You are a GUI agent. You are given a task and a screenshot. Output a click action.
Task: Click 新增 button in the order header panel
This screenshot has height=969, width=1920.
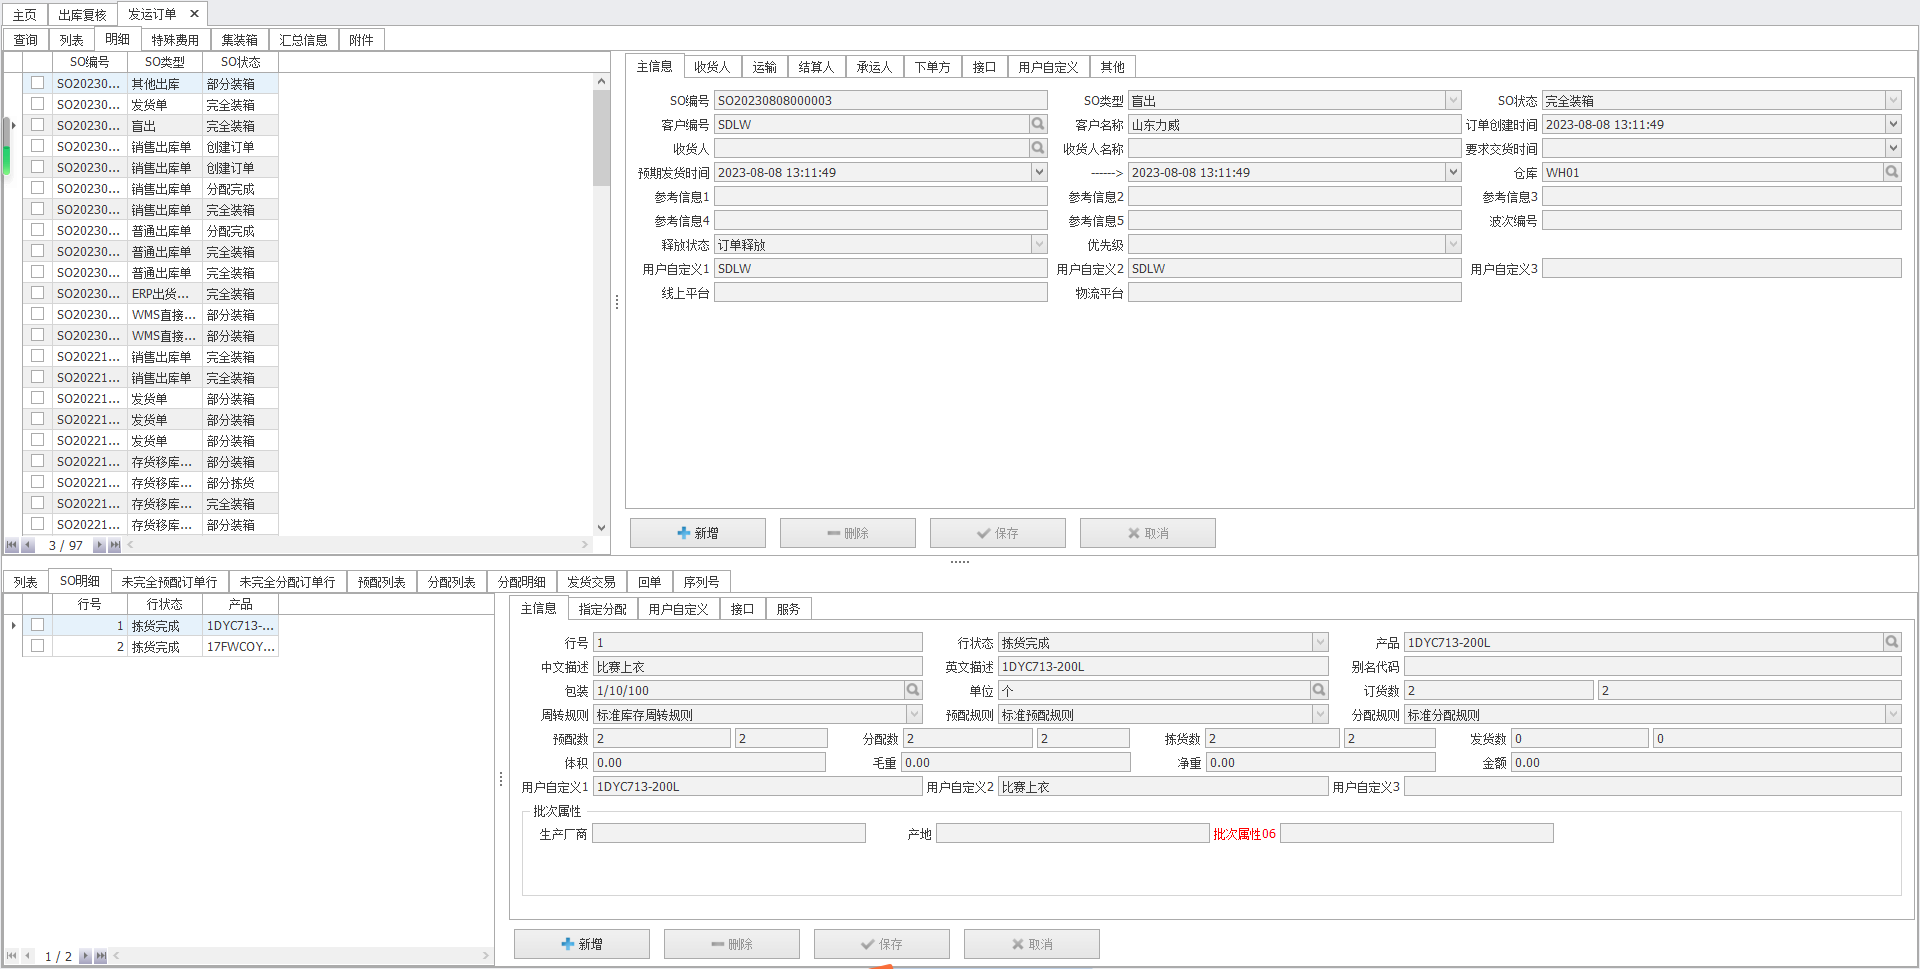click(697, 533)
